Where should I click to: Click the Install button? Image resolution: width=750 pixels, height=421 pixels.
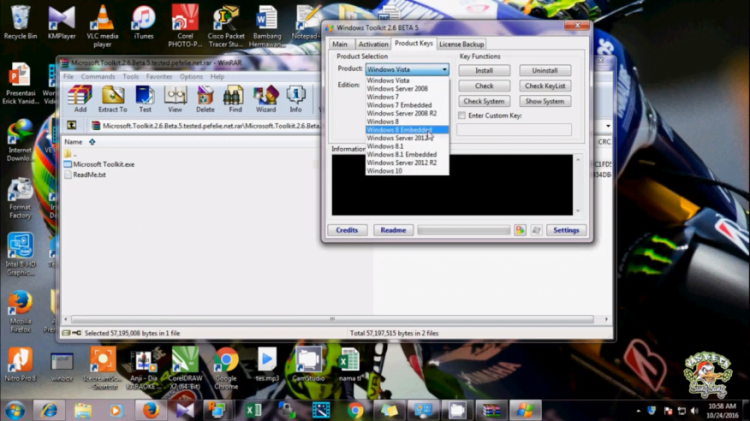[x=484, y=70]
